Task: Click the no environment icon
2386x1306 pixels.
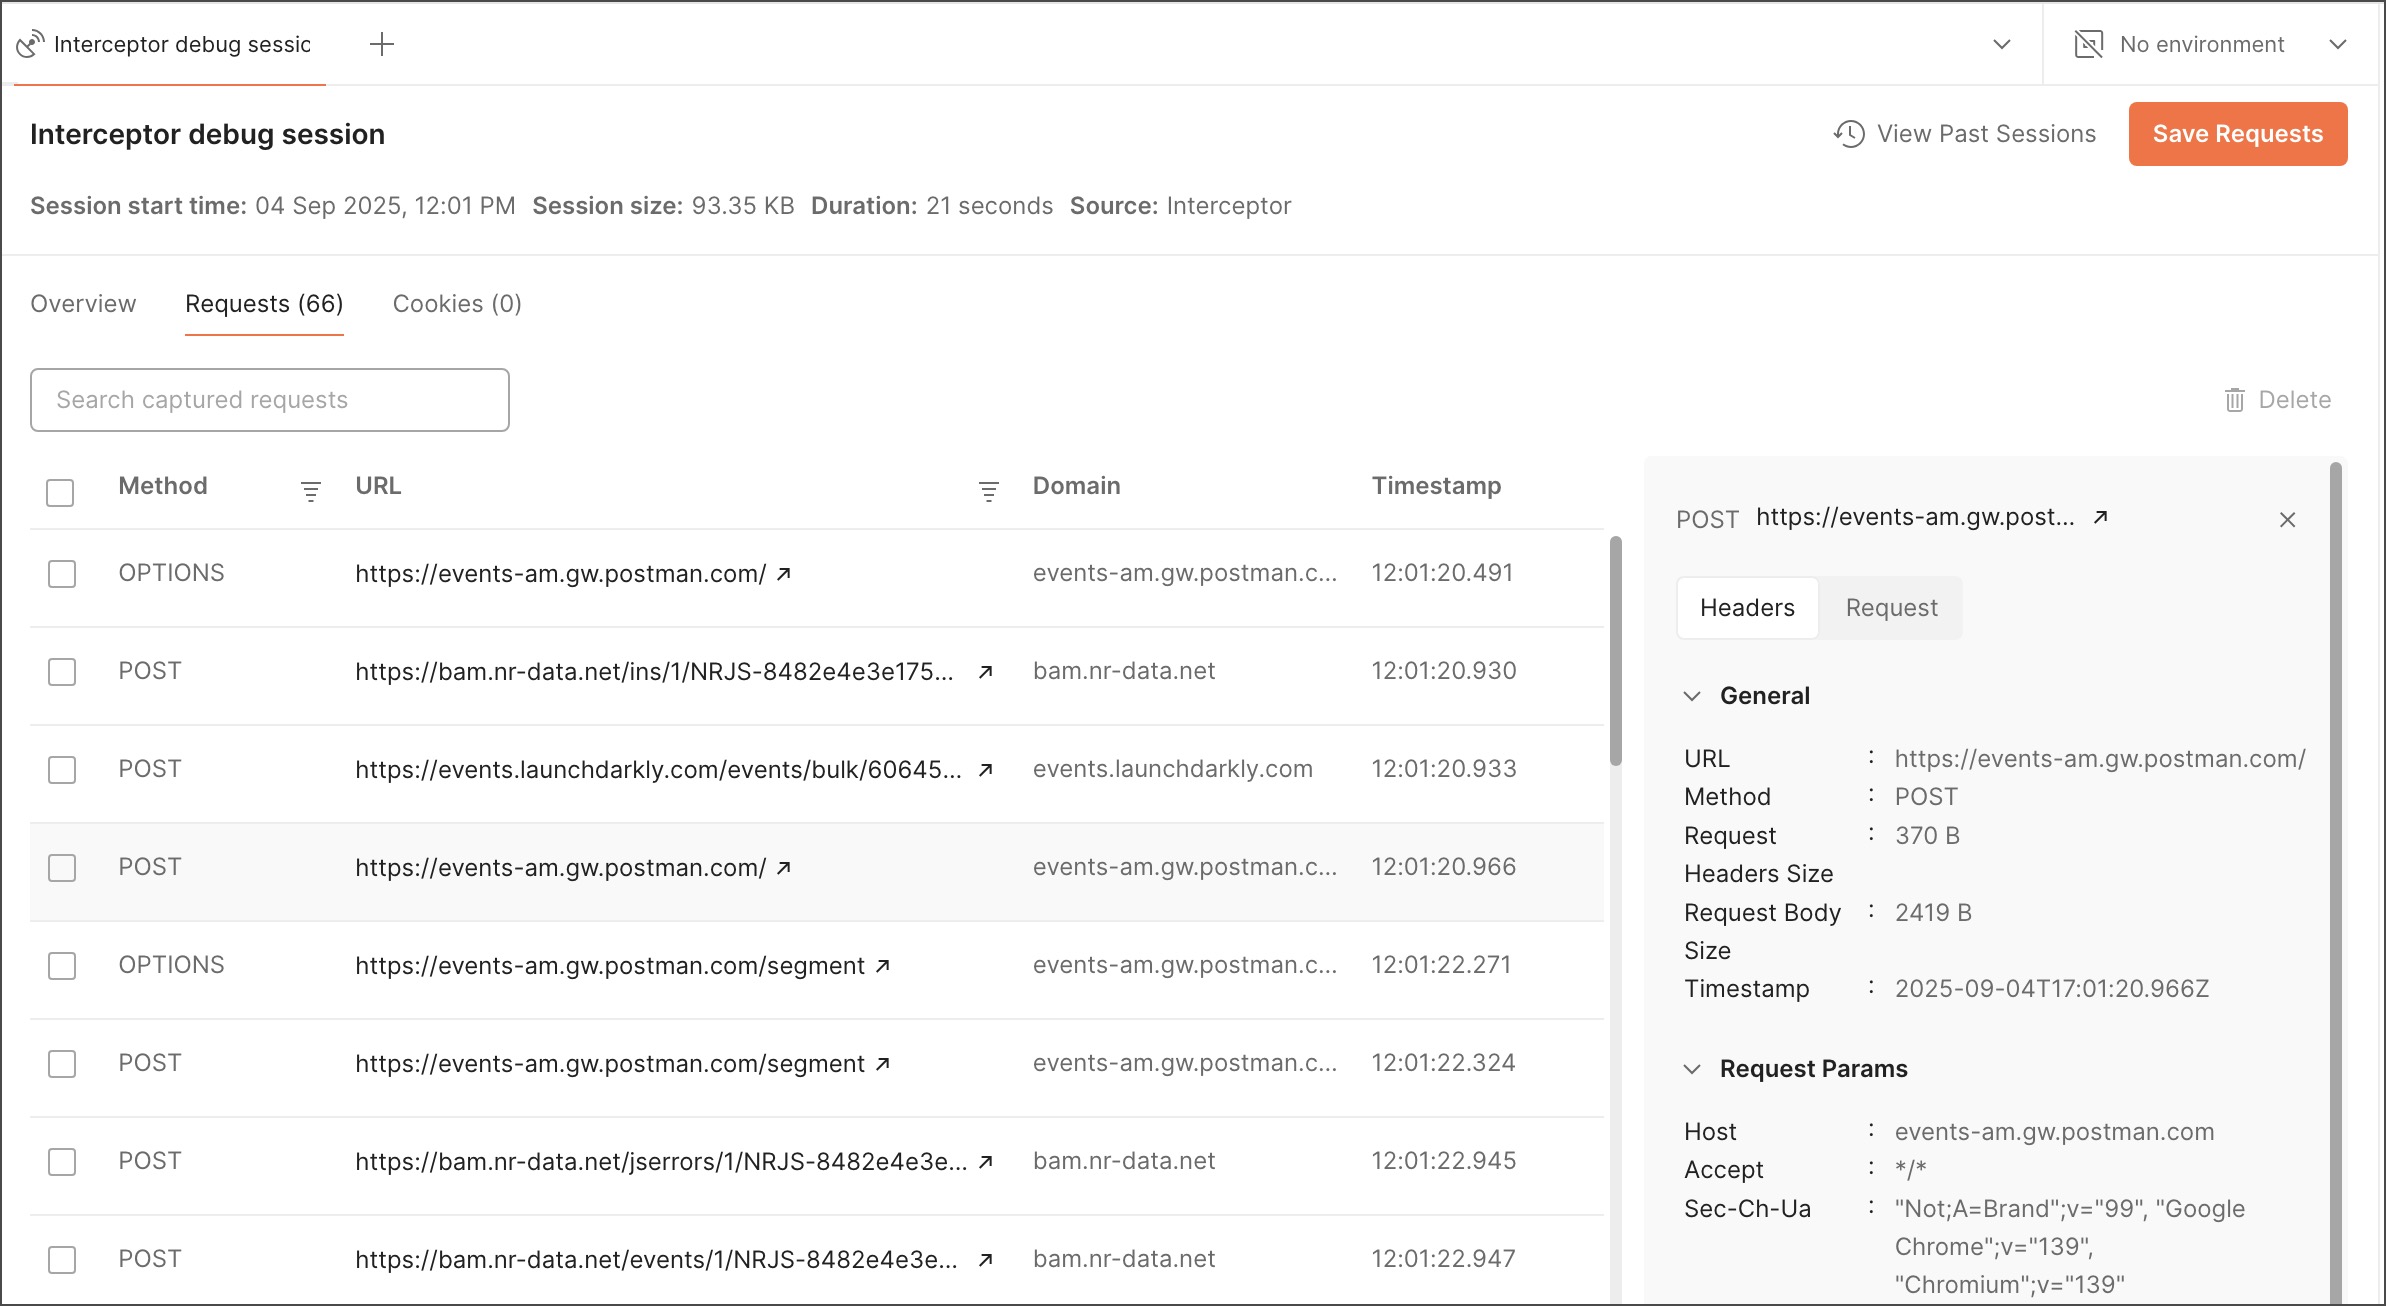Action: coord(2089,44)
